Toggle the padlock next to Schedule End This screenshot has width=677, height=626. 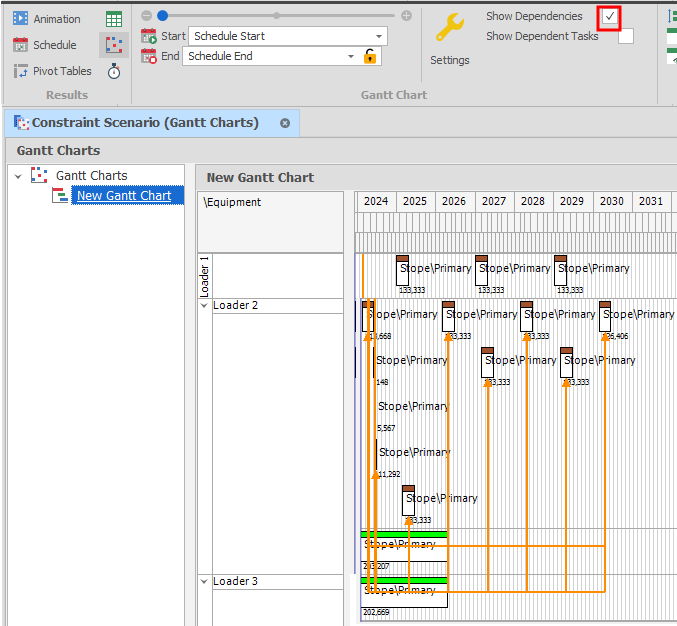tap(370, 56)
